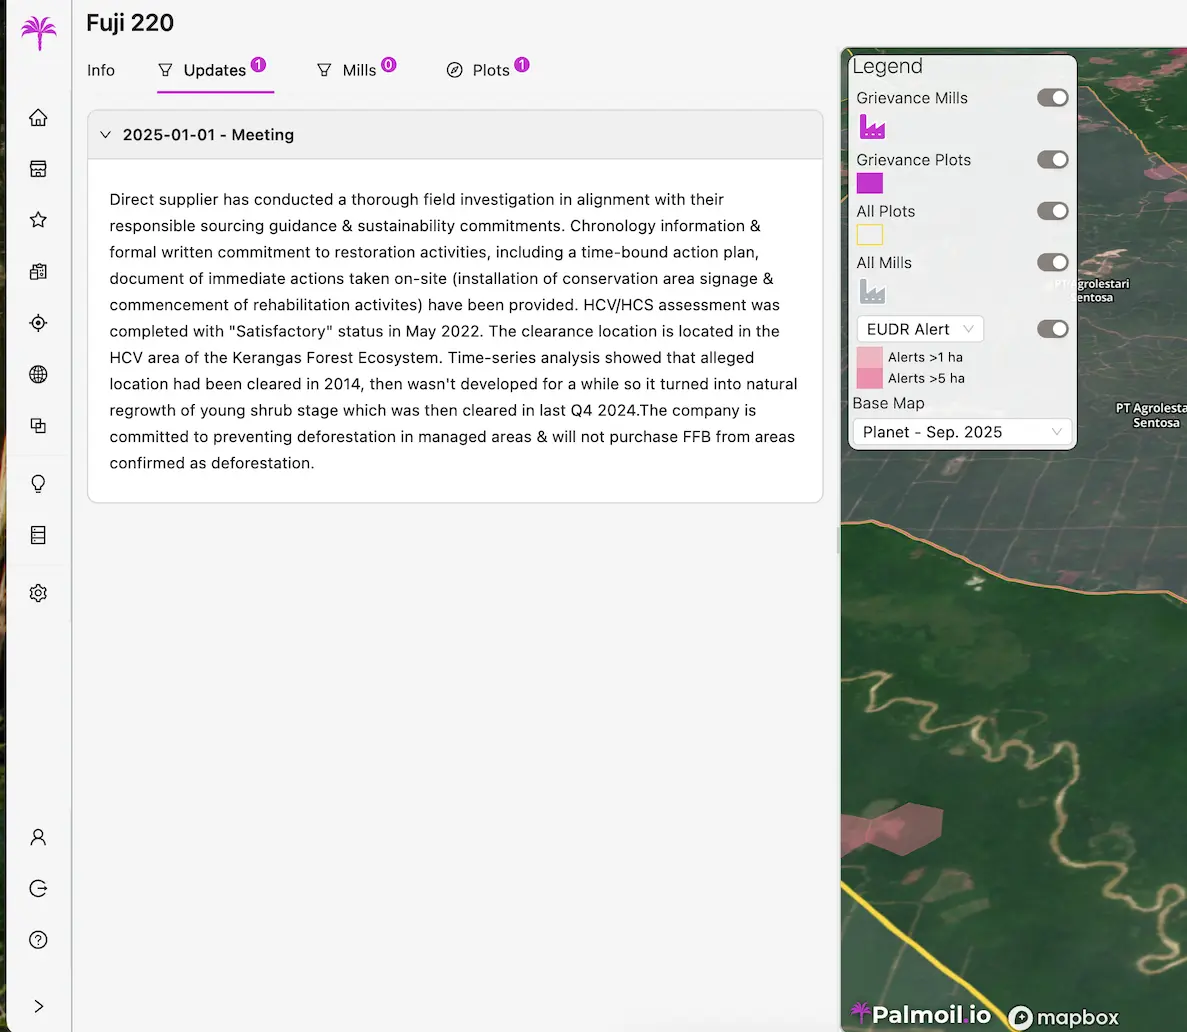Click the star favorites icon
The width and height of the screenshot is (1187, 1032).
tap(38, 220)
